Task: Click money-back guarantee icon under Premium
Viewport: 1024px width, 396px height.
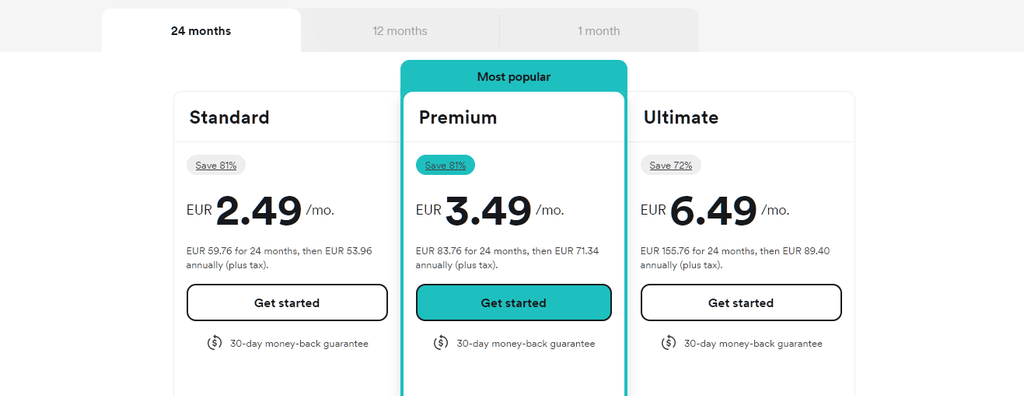Action: coord(441,342)
